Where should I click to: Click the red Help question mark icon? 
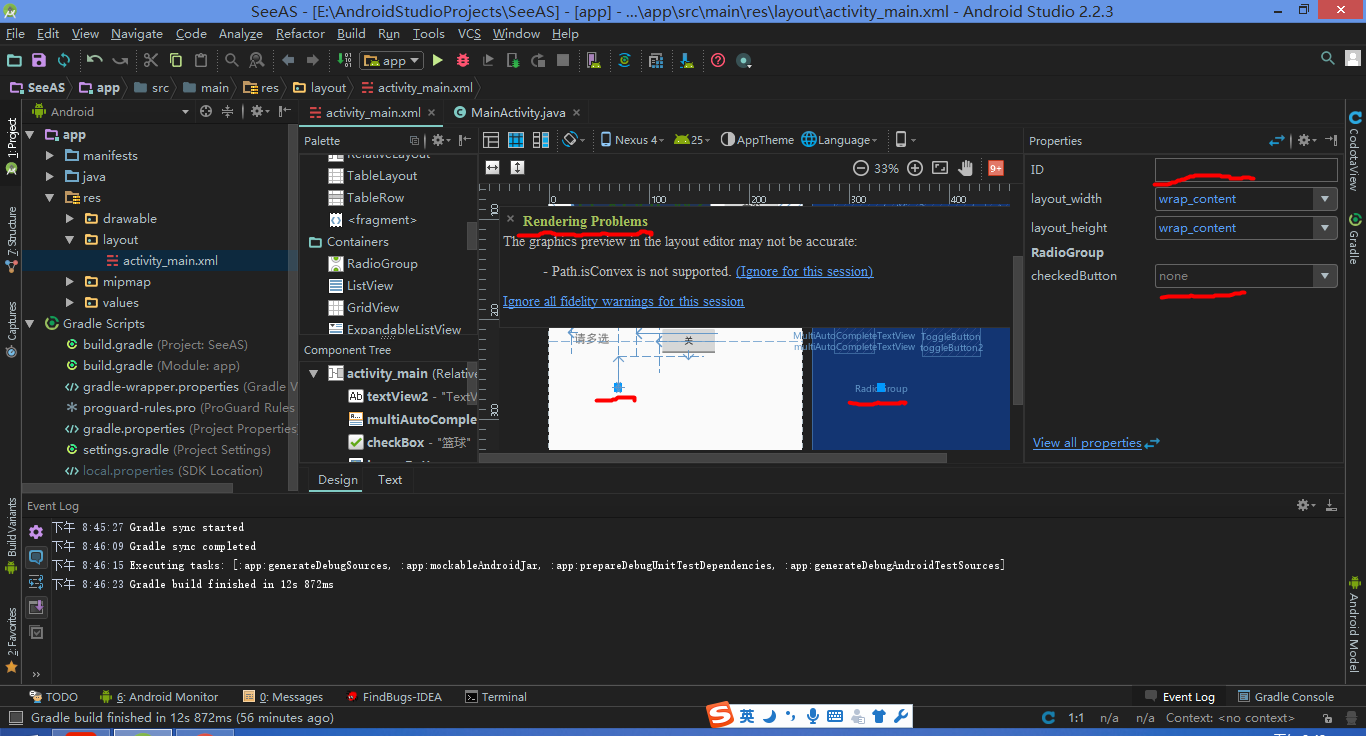718,60
